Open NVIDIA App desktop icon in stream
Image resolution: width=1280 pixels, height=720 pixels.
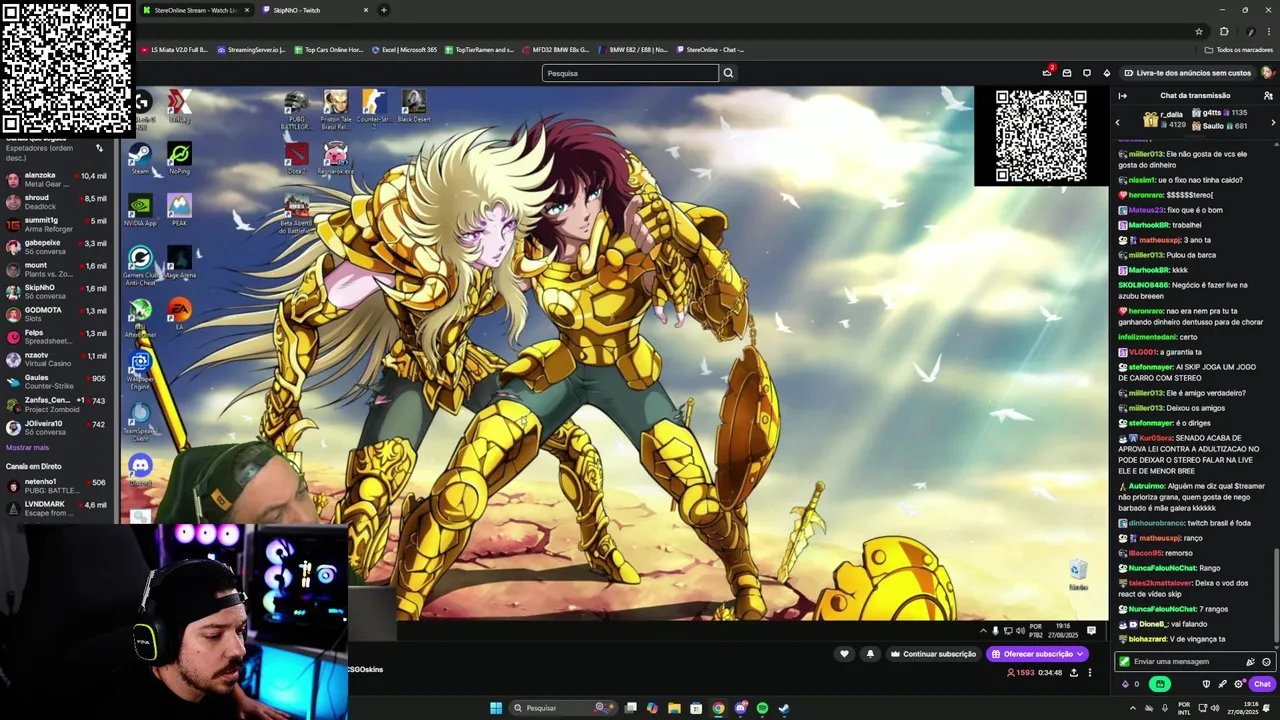[140, 210]
